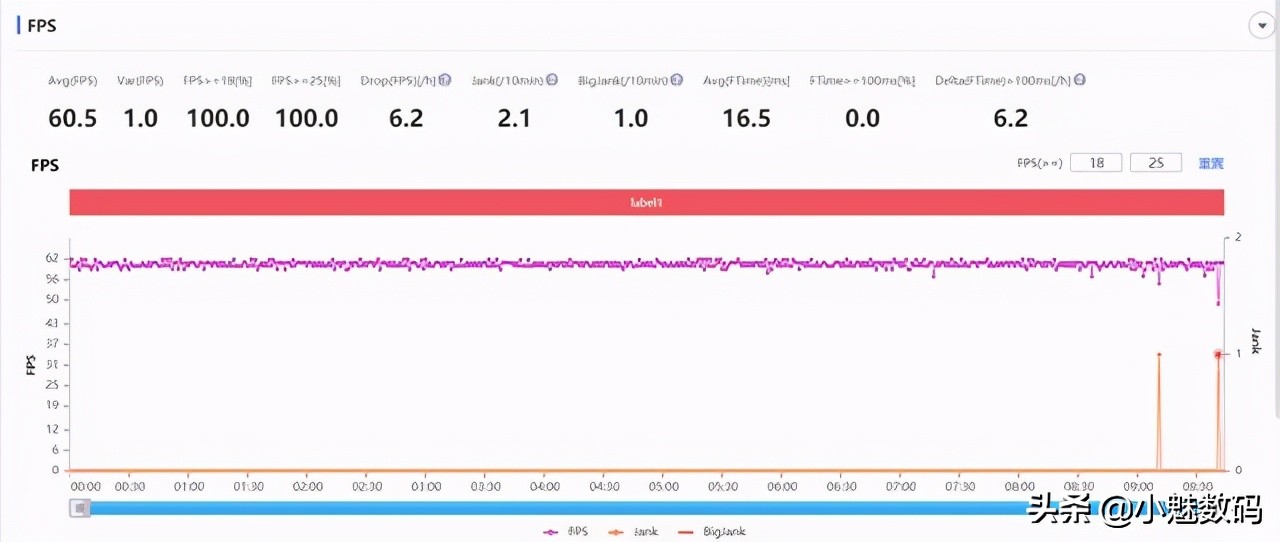Open help icon next to Delta(FTime)
Viewport: 1280px width, 542px height.
[1080, 80]
